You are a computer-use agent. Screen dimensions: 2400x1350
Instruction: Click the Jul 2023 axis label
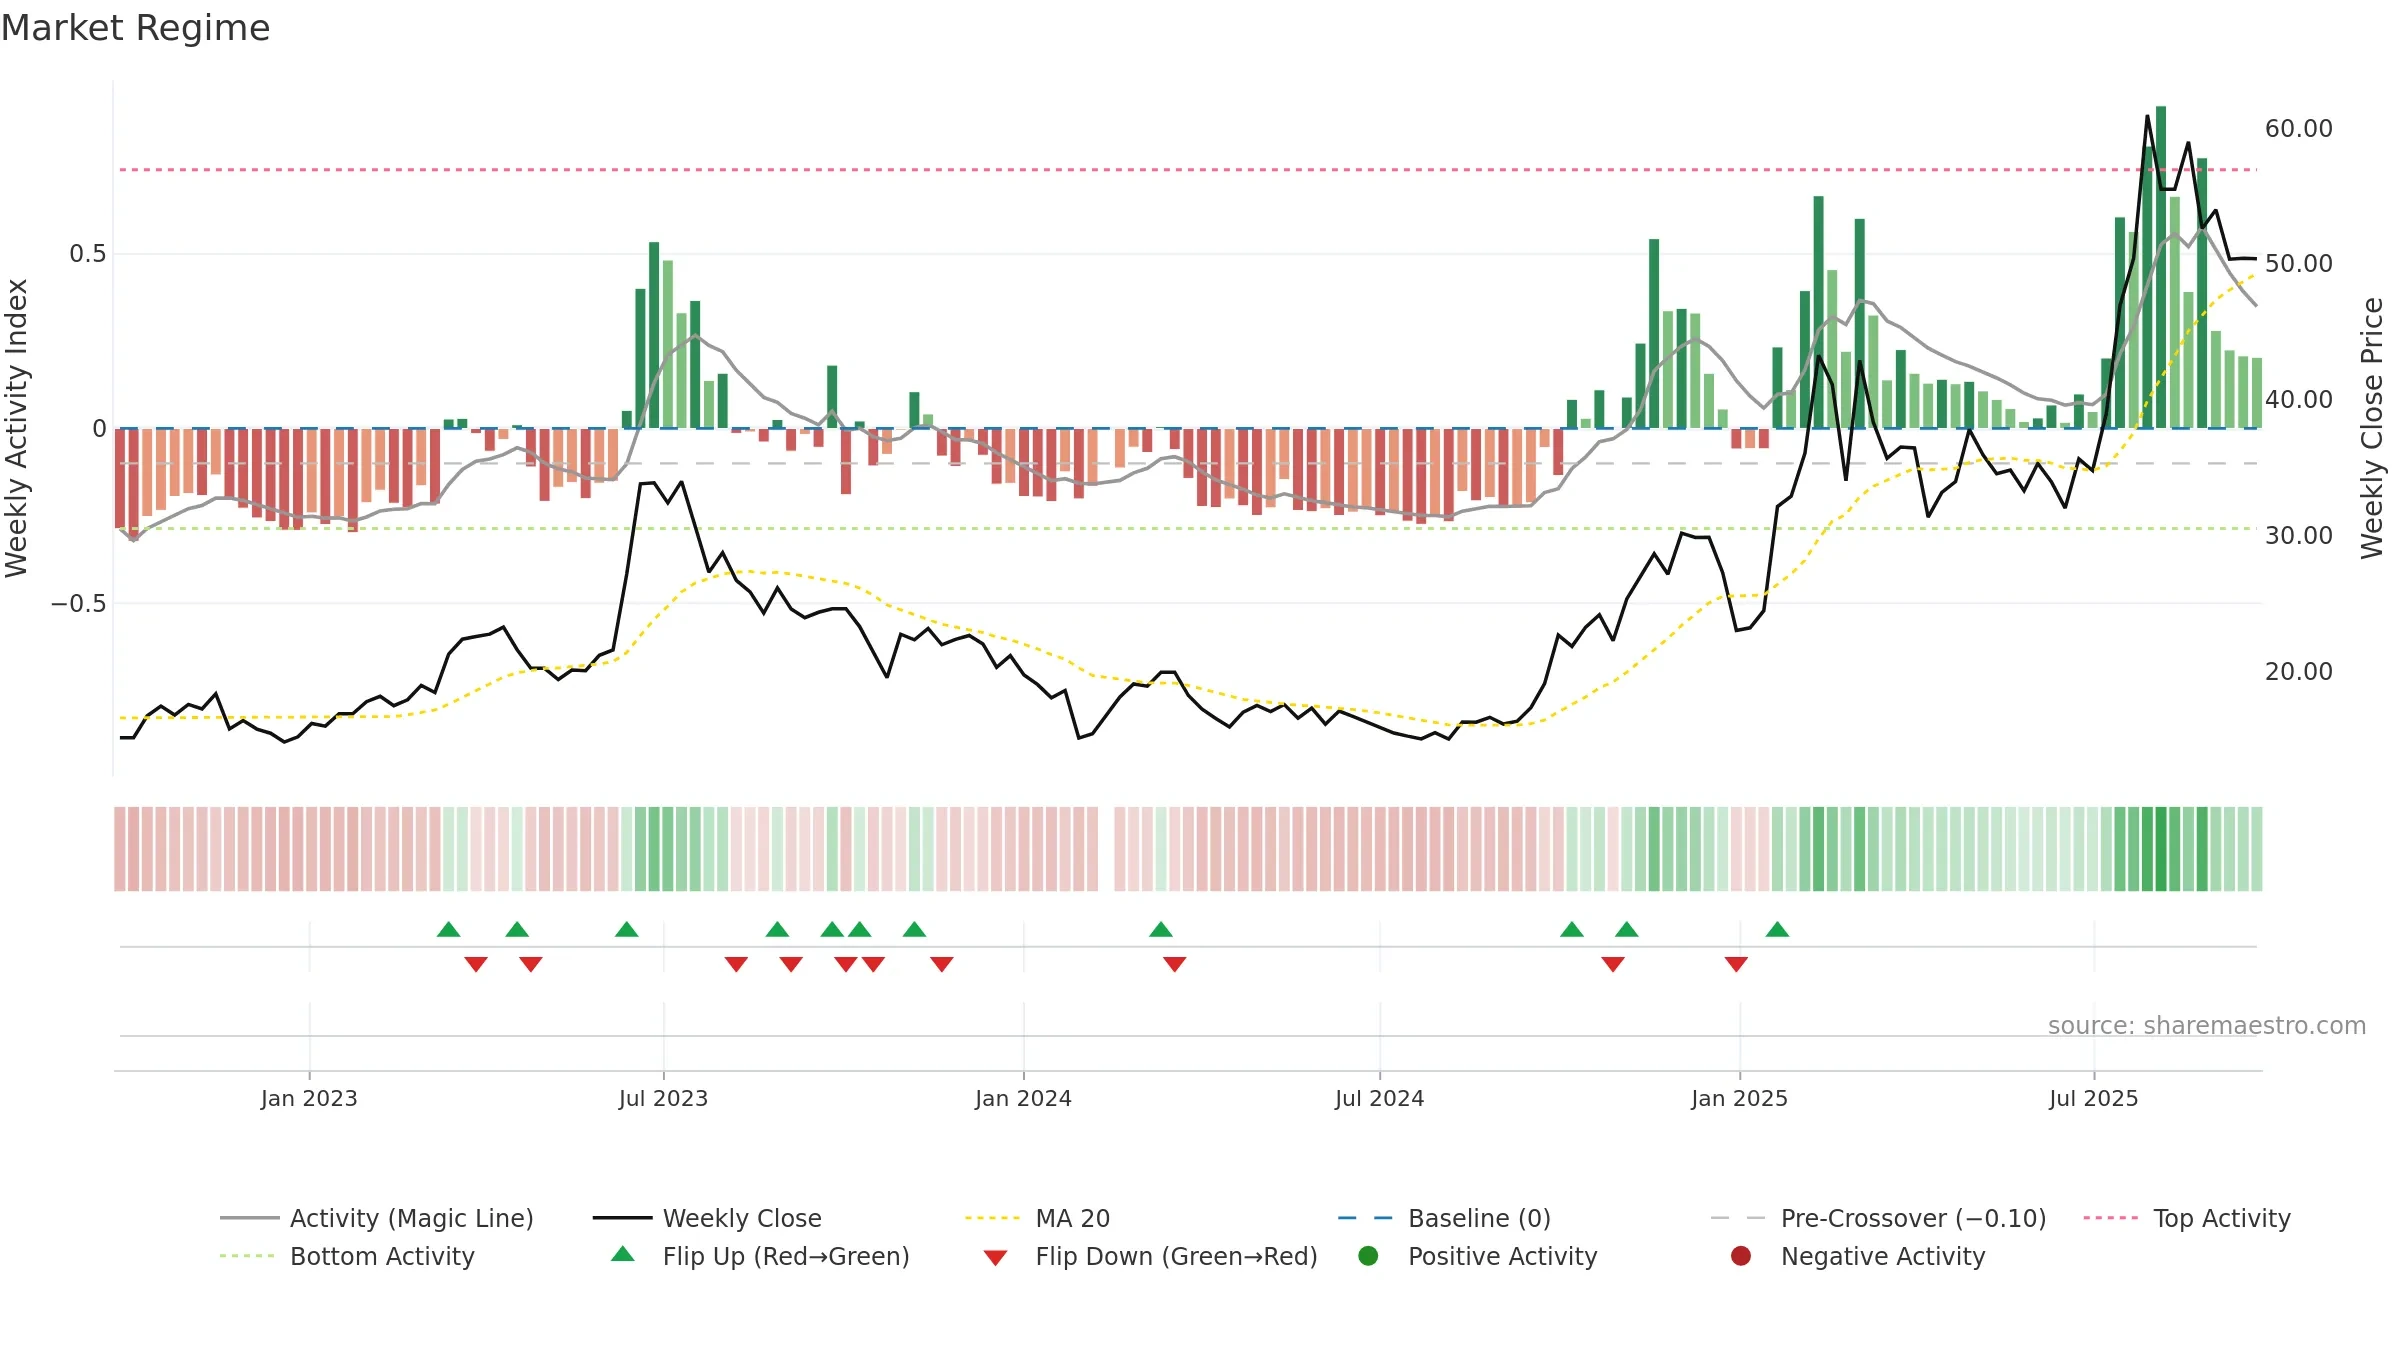663,1098
